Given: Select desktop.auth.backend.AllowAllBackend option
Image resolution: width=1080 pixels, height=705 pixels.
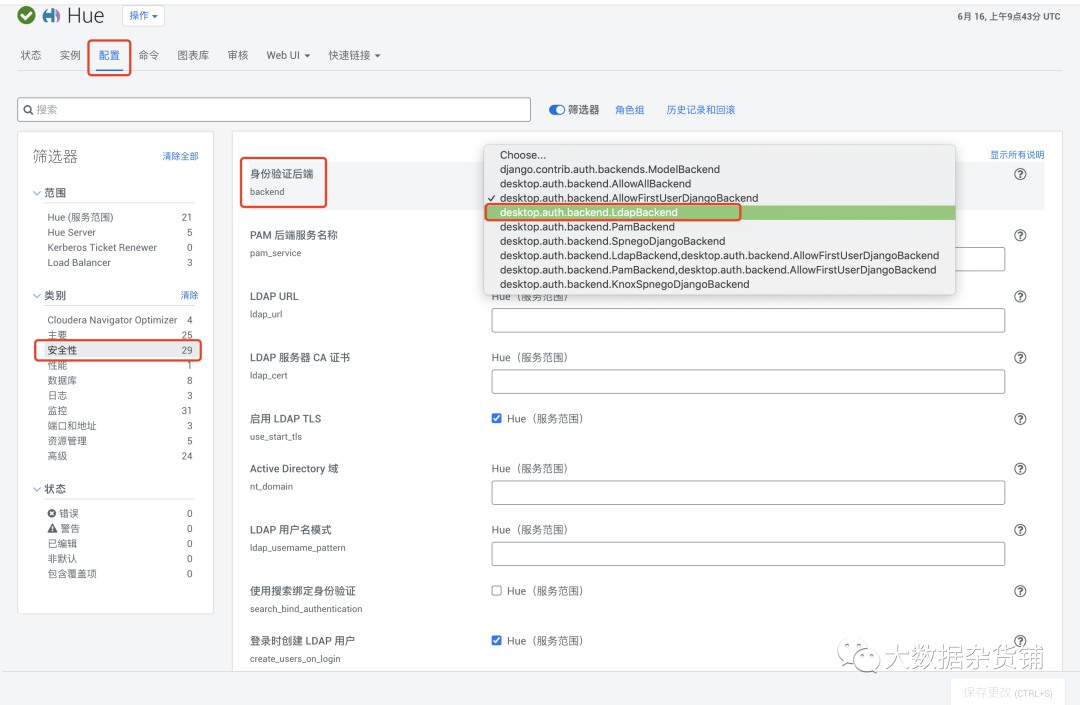Looking at the screenshot, I should [x=719, y=184].
